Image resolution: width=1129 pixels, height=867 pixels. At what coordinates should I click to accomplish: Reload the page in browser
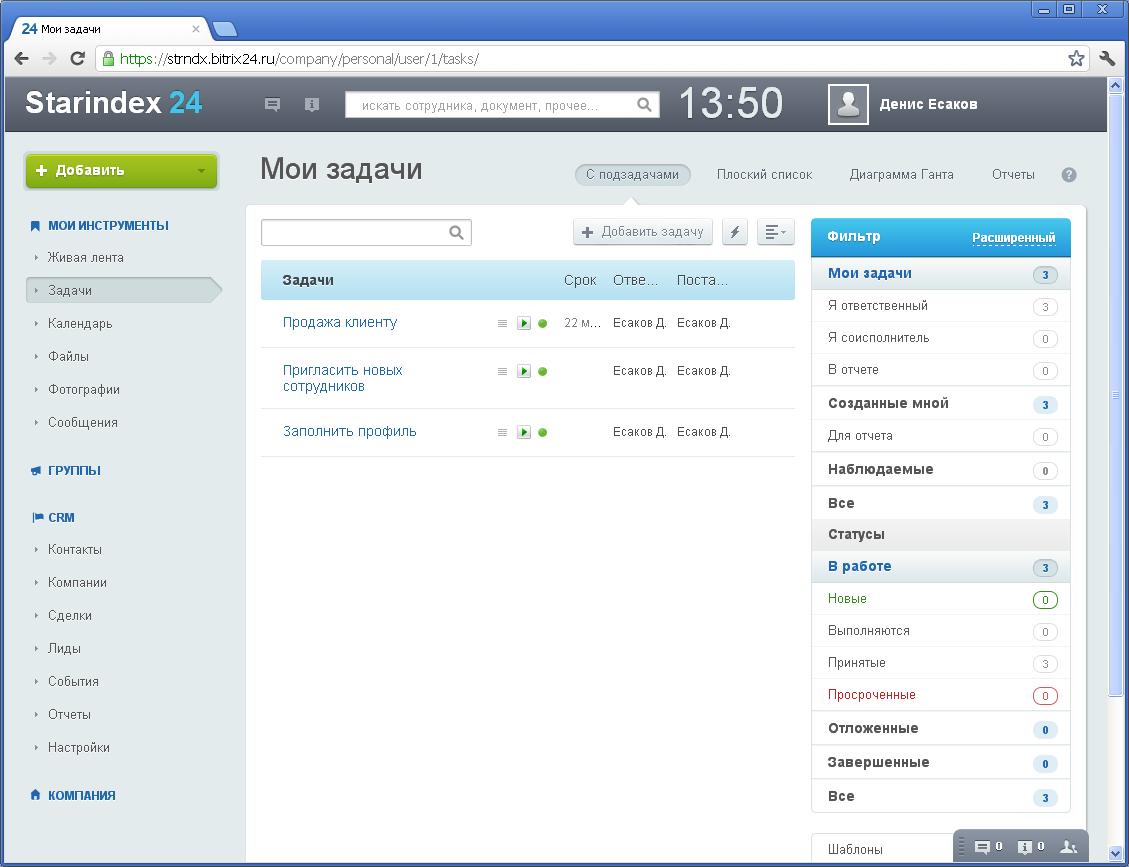[x=78, y=58]
